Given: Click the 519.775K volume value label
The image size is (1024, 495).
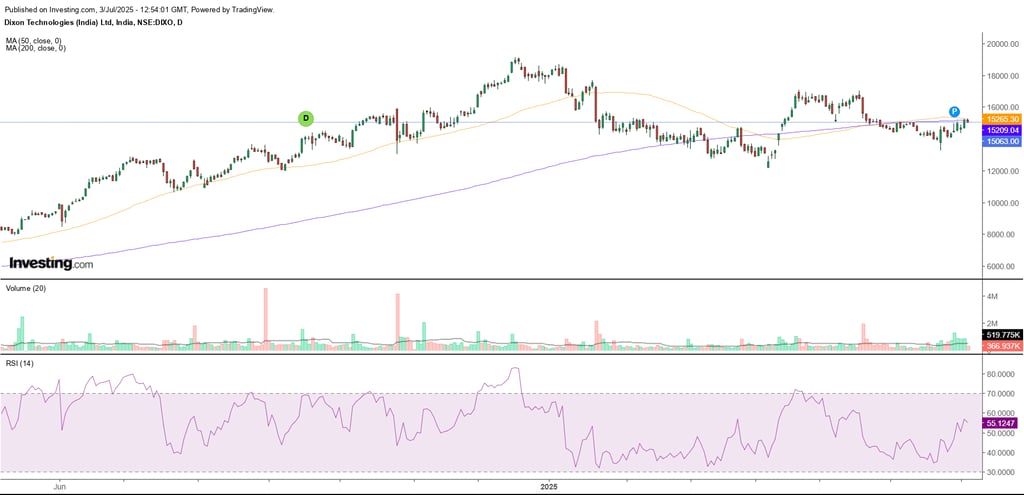Looking at the screenshot, I should coord(1000,335).
